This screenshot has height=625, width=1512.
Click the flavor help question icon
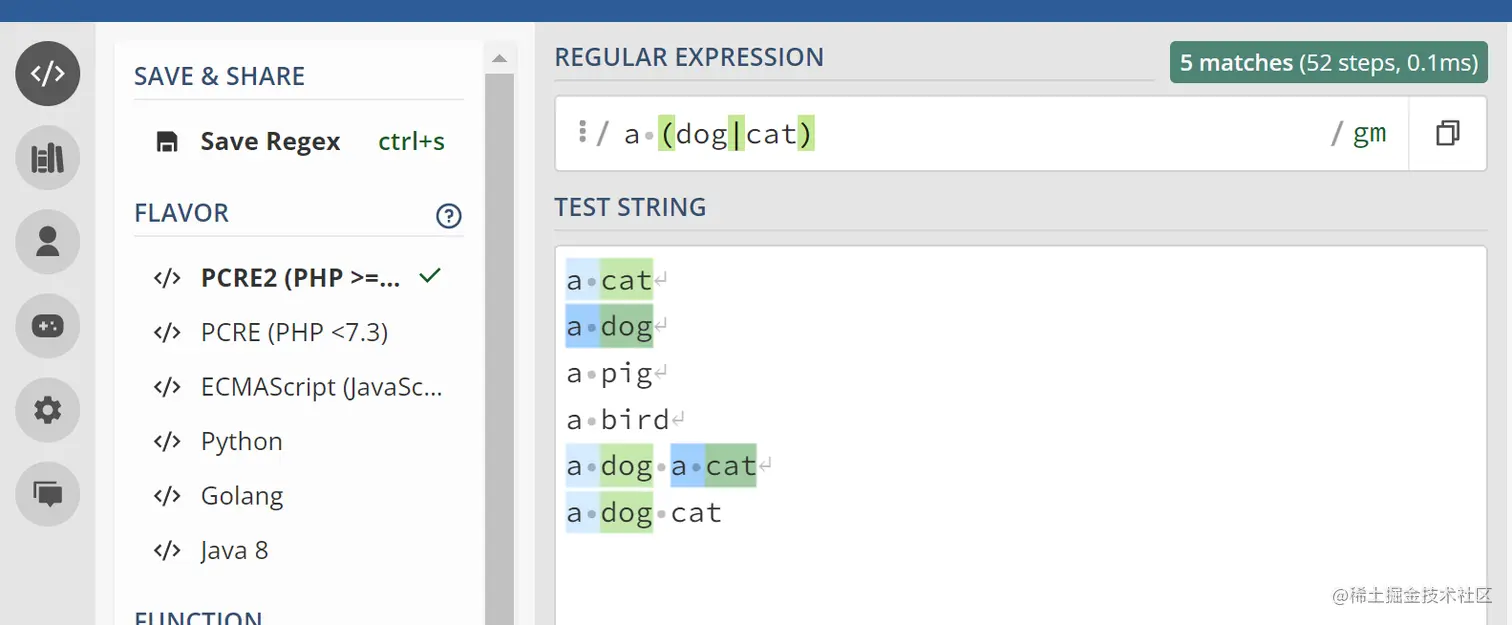(x=449, y=215)
